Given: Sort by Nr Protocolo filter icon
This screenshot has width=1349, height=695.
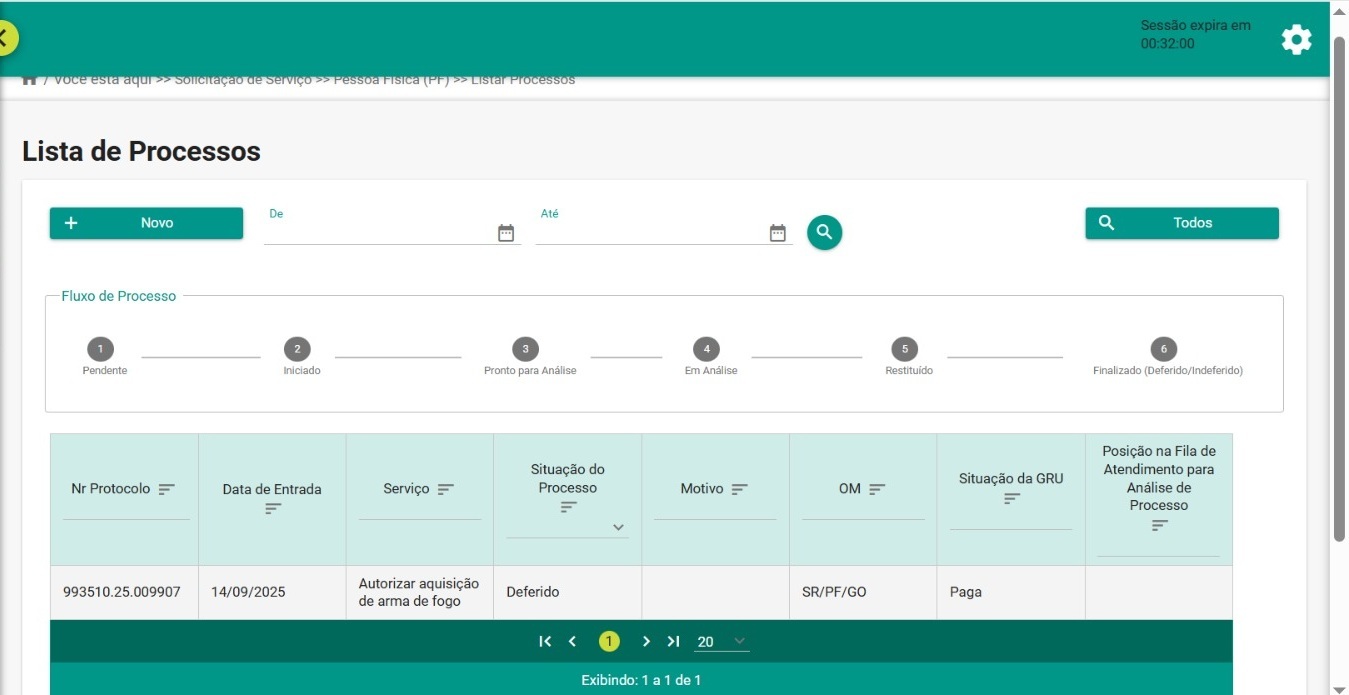Looking at the screenshot, I should pyautogui.click(x=167, y=489).
